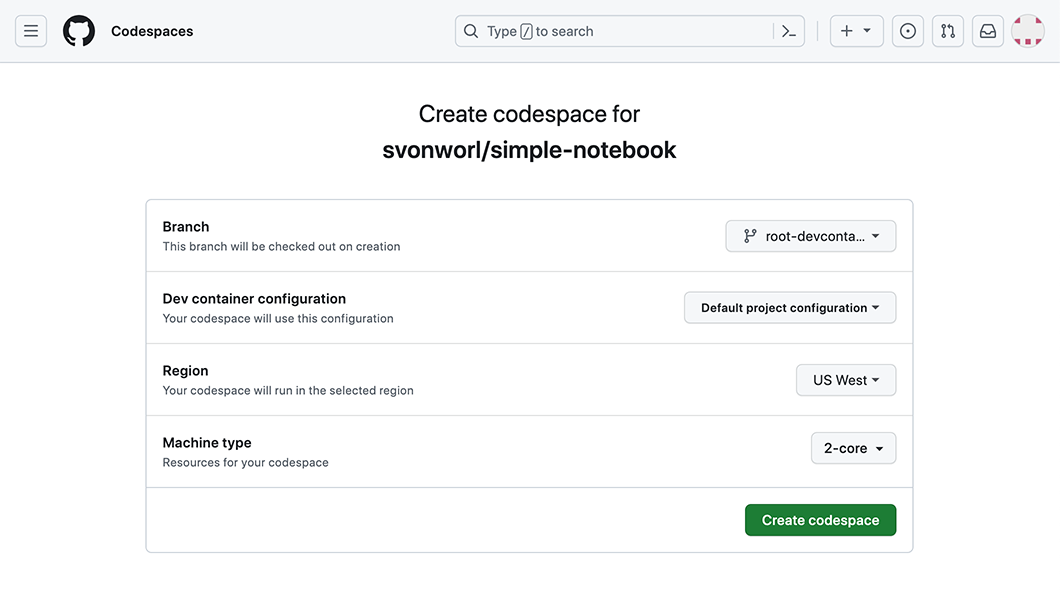Open the pull requests icon
The width and height of the screenshot is (1060, 596).
point(947,31)
